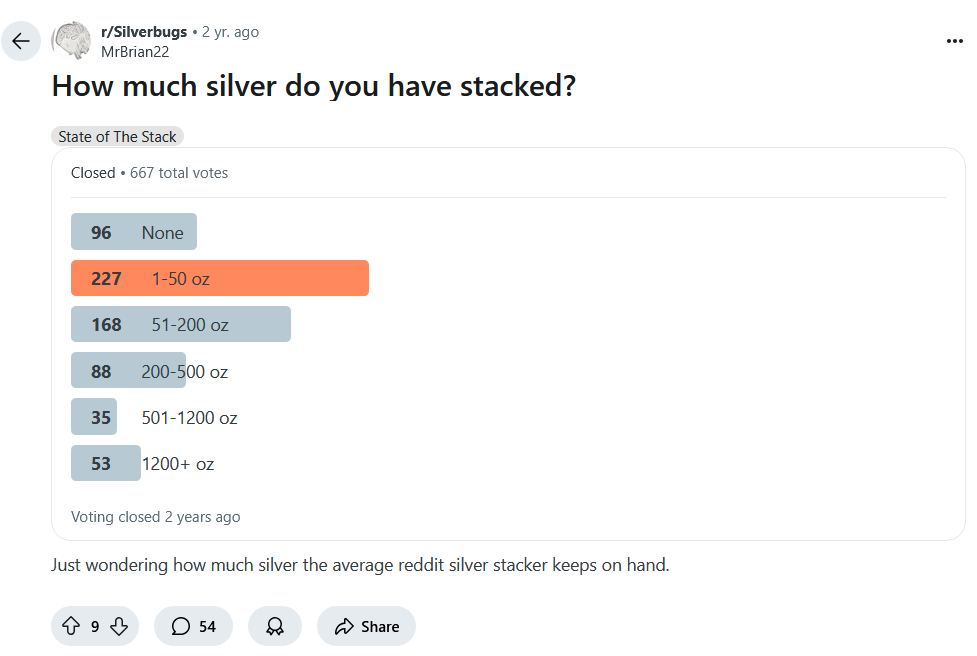
Task: Click the post title about silver stacked
Action: (314, 86)
